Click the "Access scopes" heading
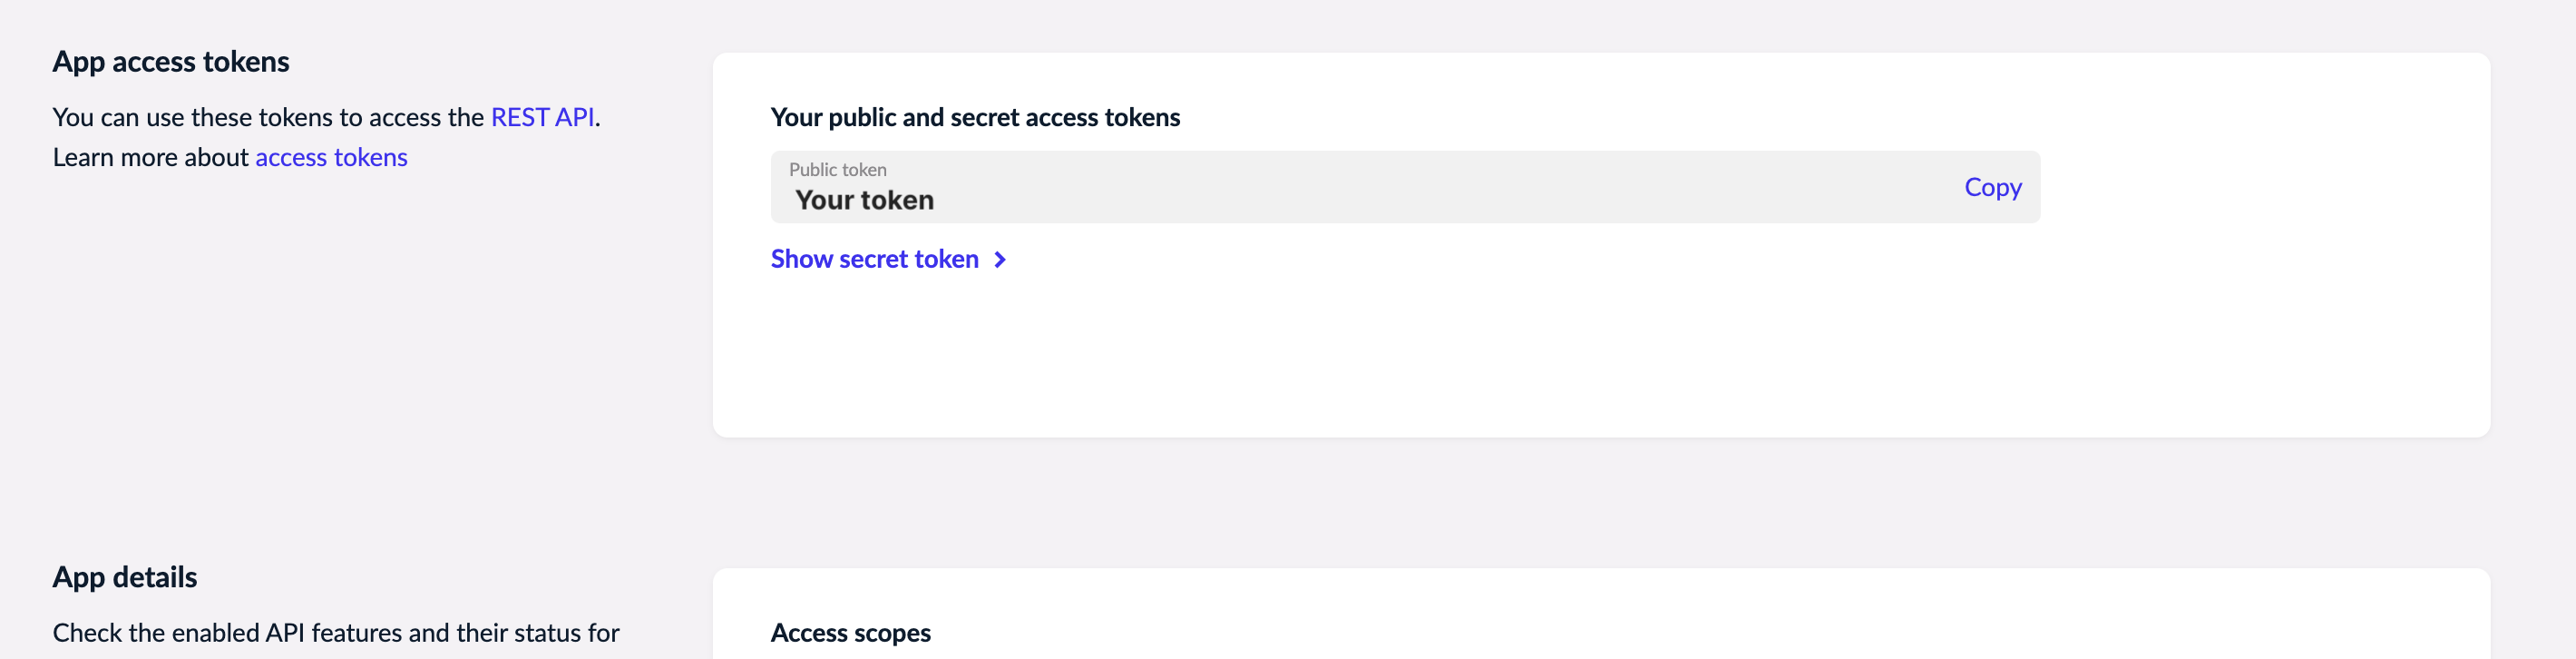2576x659 pixels. tap(850, 633)
